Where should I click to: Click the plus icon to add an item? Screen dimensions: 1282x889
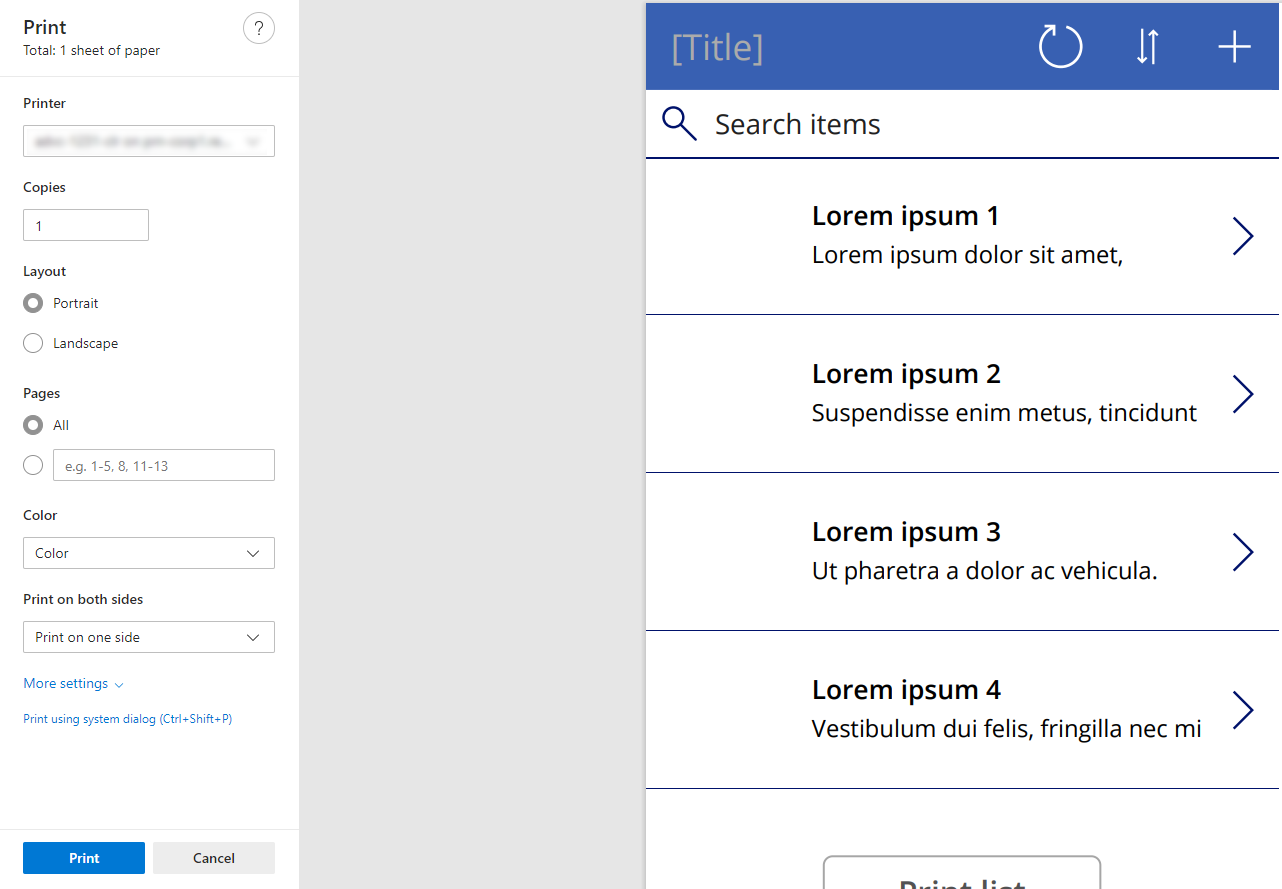(1234, 46)
